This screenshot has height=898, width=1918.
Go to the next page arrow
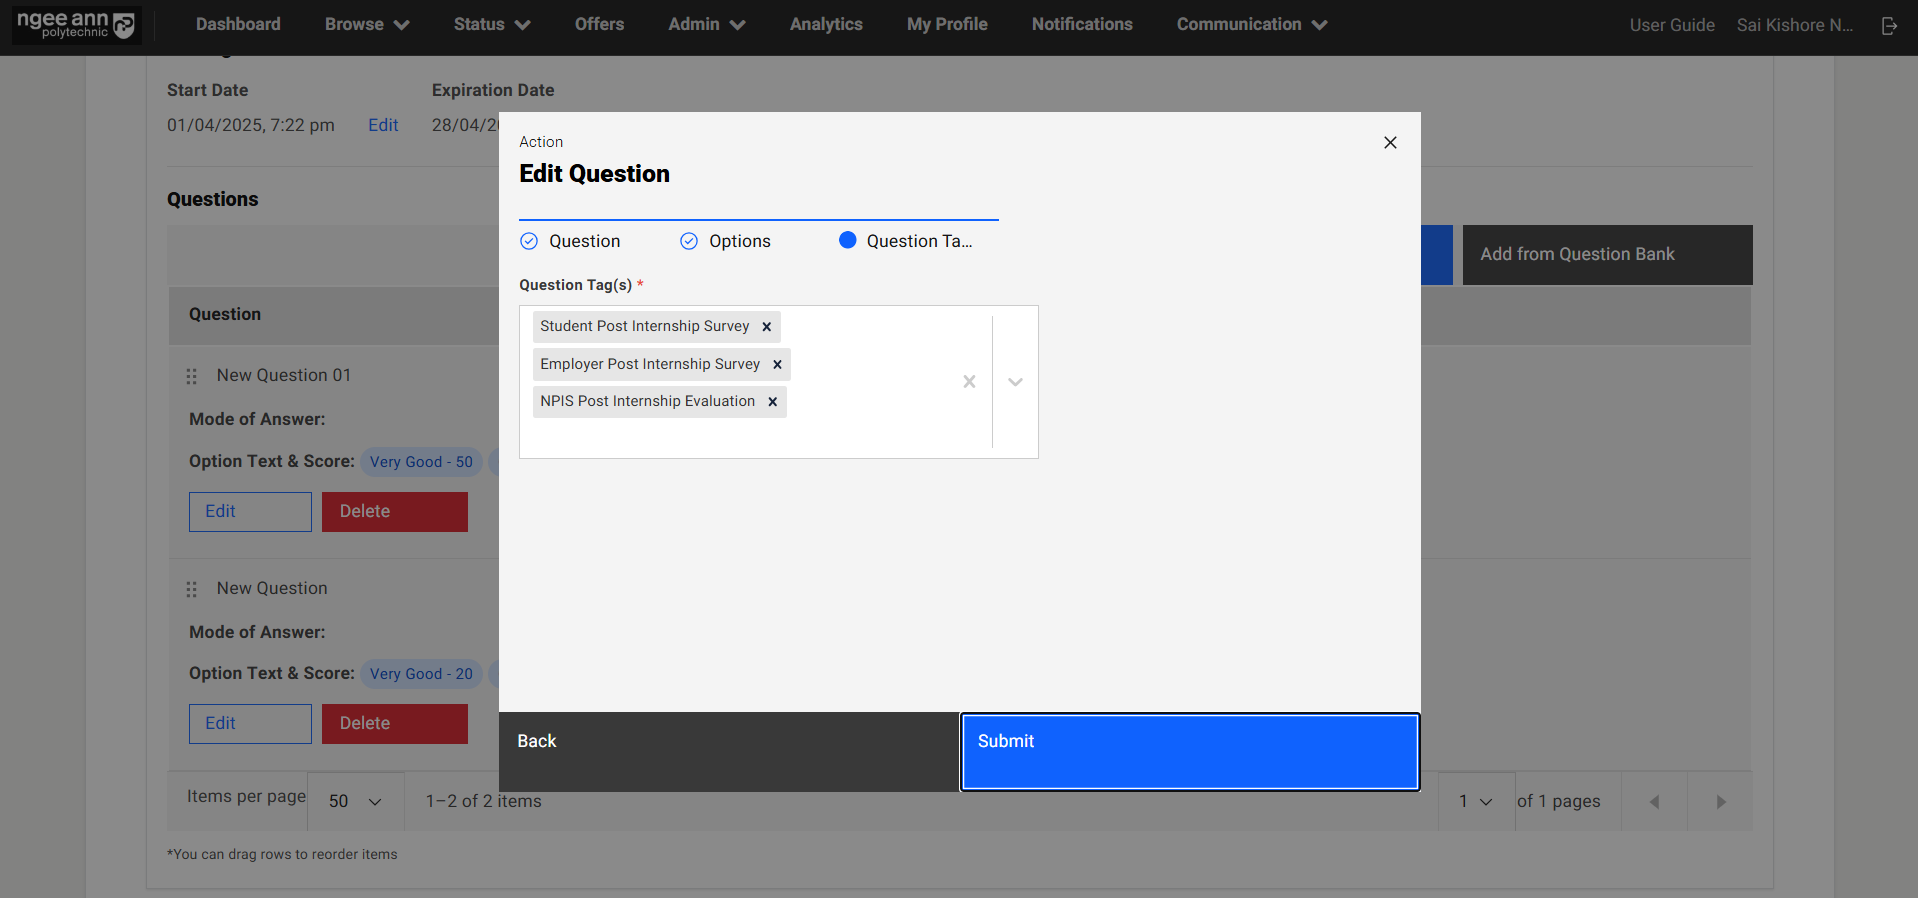[1720, 802]
